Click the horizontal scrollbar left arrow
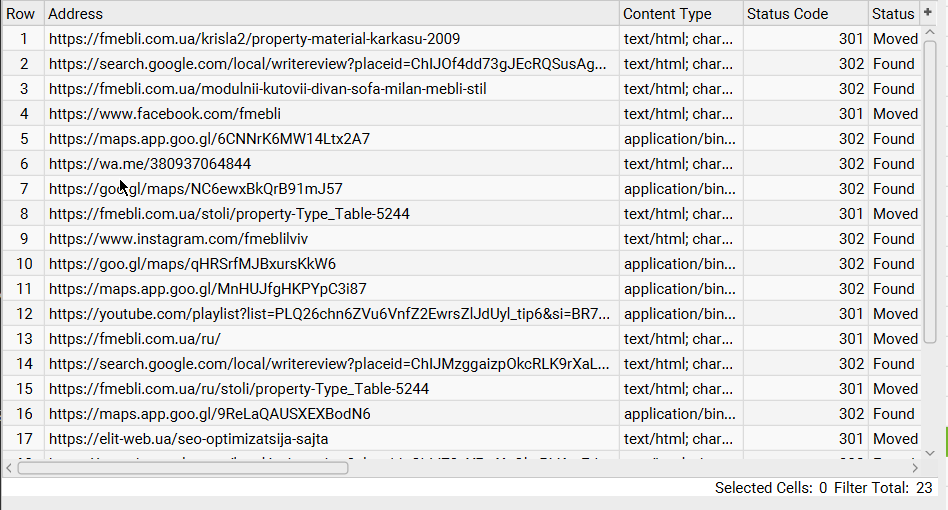 pyautogui.click(x=11, y=467)
